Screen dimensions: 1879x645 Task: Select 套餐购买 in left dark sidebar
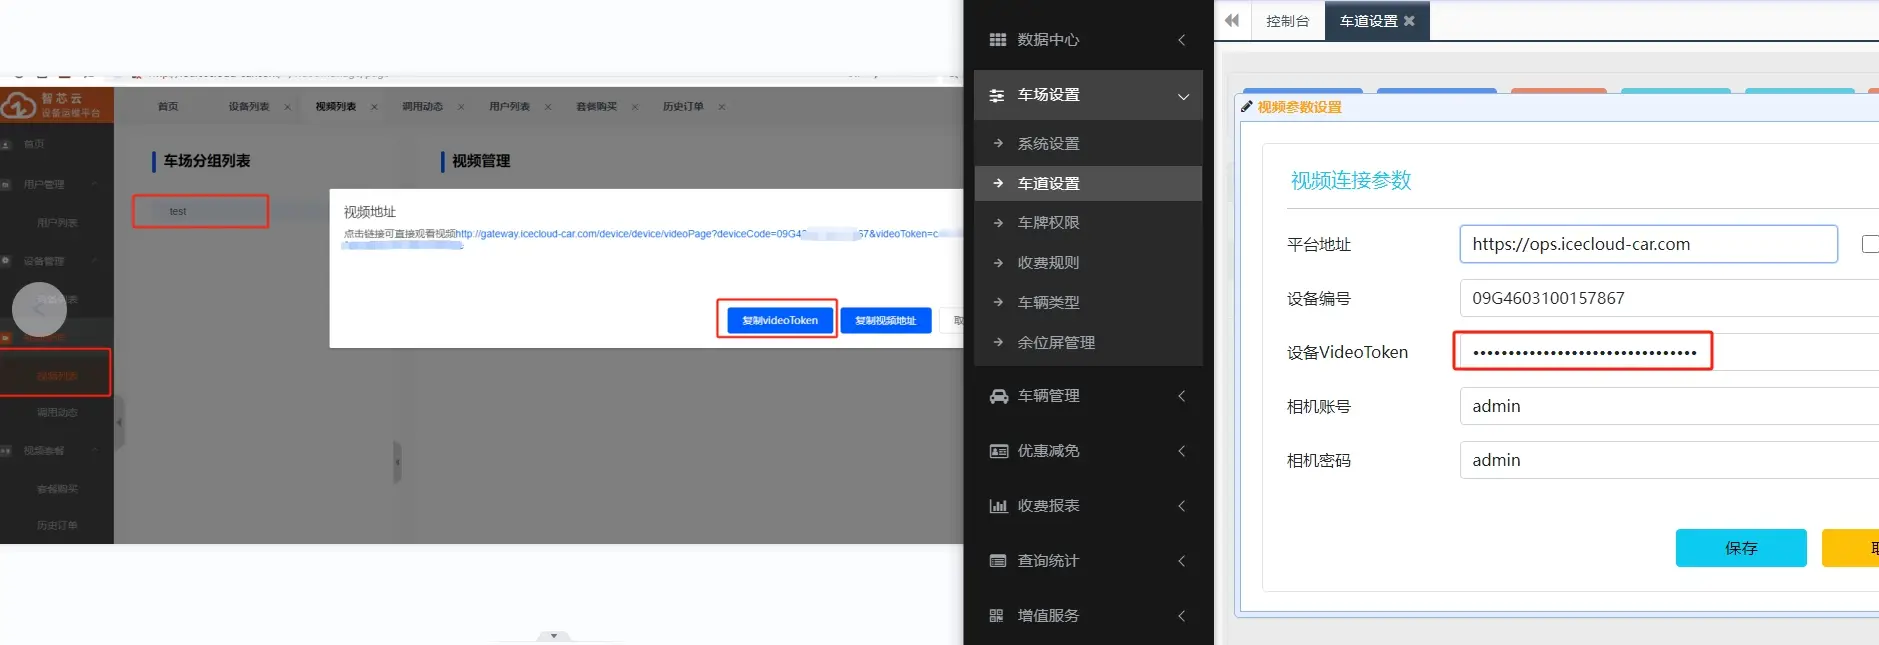click(x=57, y=489)
